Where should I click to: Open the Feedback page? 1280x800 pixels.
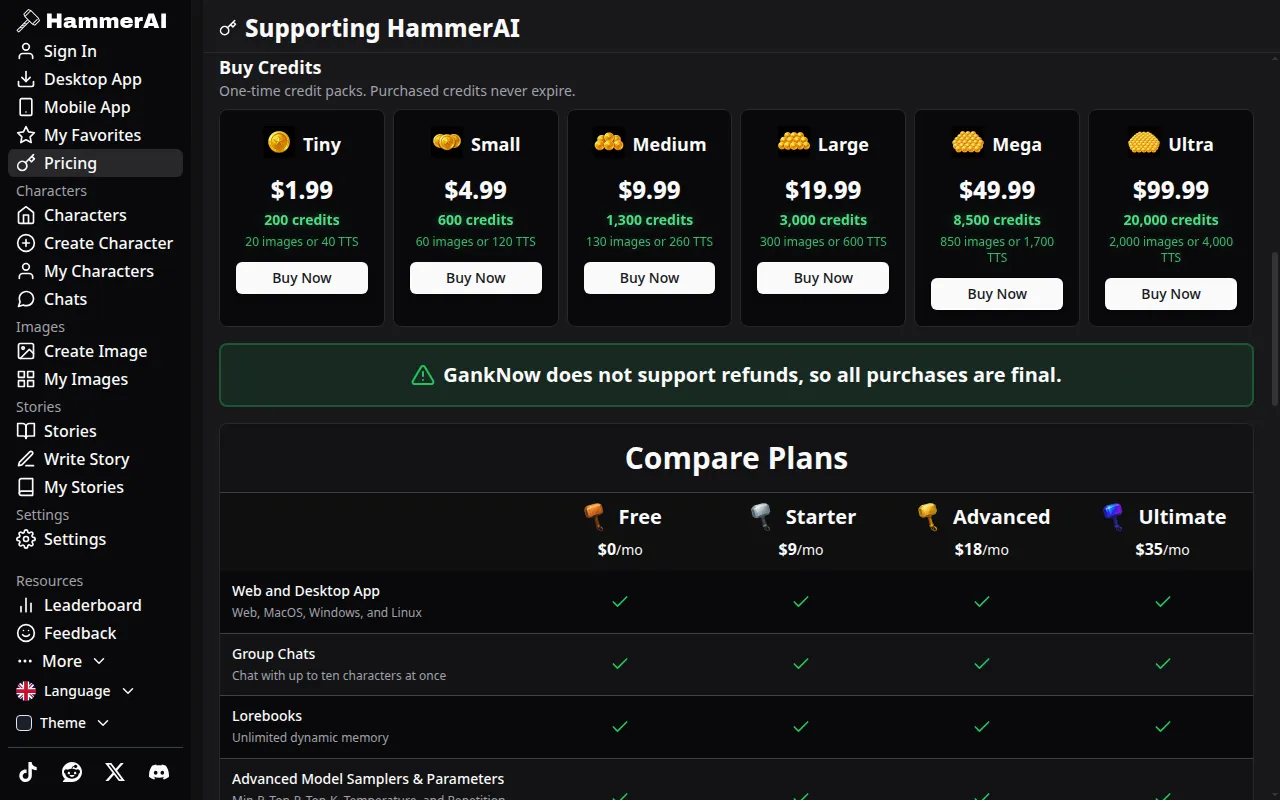(95, 633)
